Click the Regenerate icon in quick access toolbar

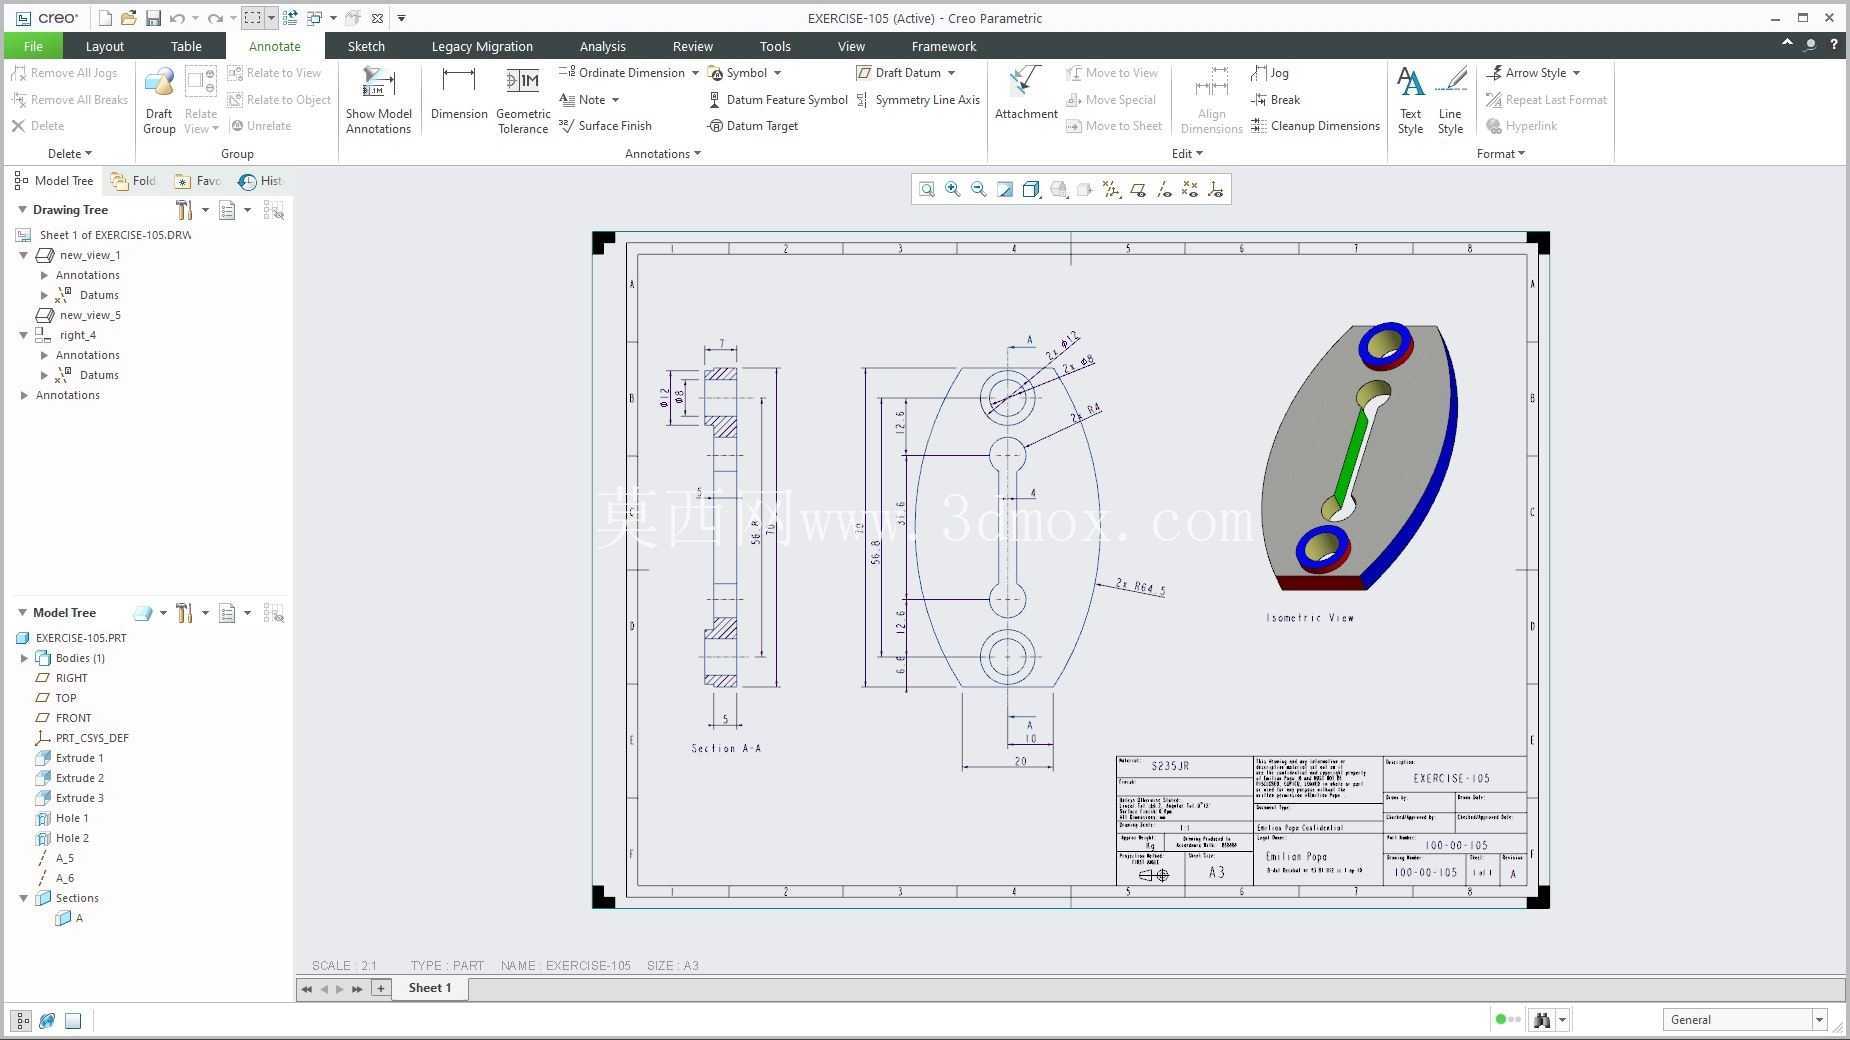(290, 18)
